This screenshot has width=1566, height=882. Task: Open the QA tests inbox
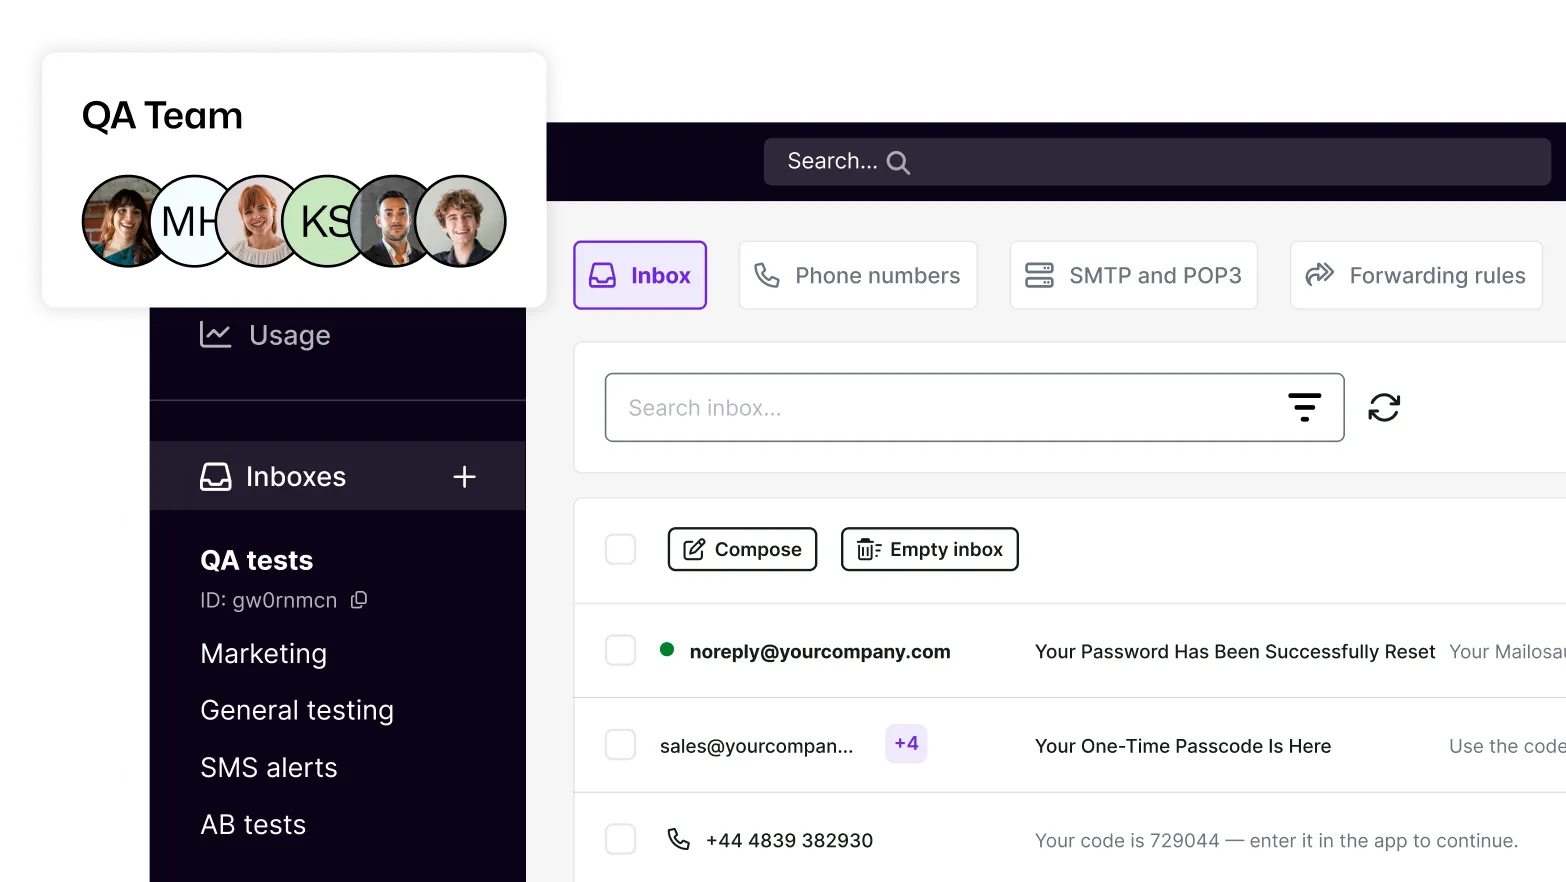pos(257,560)
